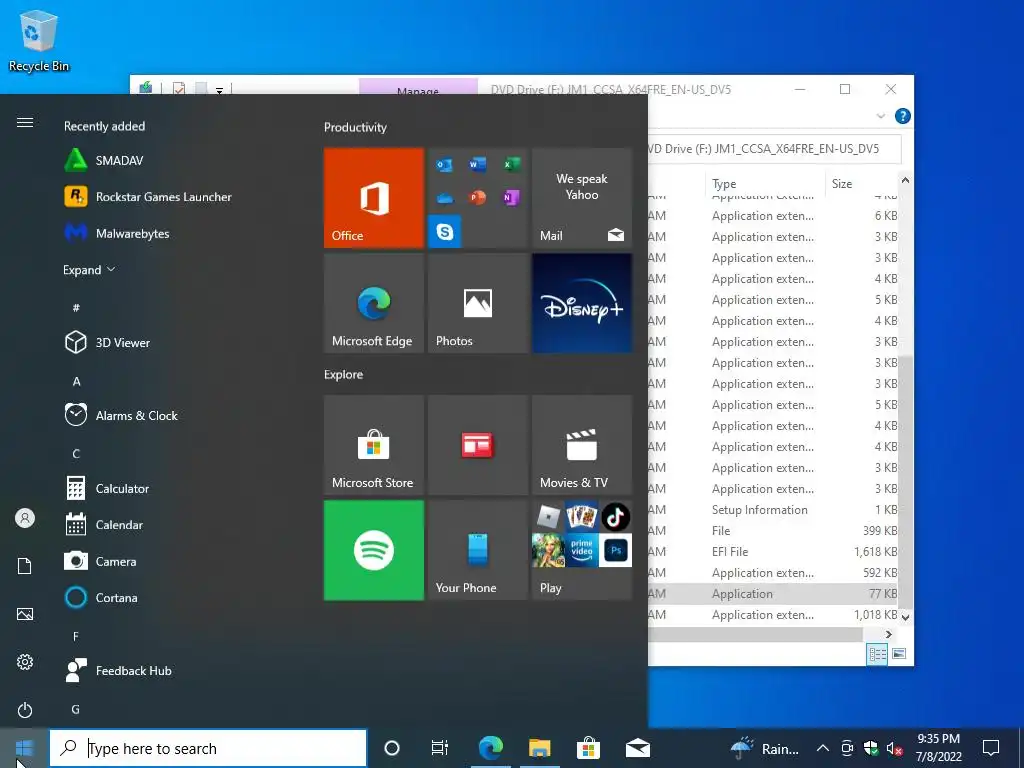Show hidden tray icons chevron
The height and width of the screenshot is (768, 1024).
pyautogui.click(x=823, y=748)
